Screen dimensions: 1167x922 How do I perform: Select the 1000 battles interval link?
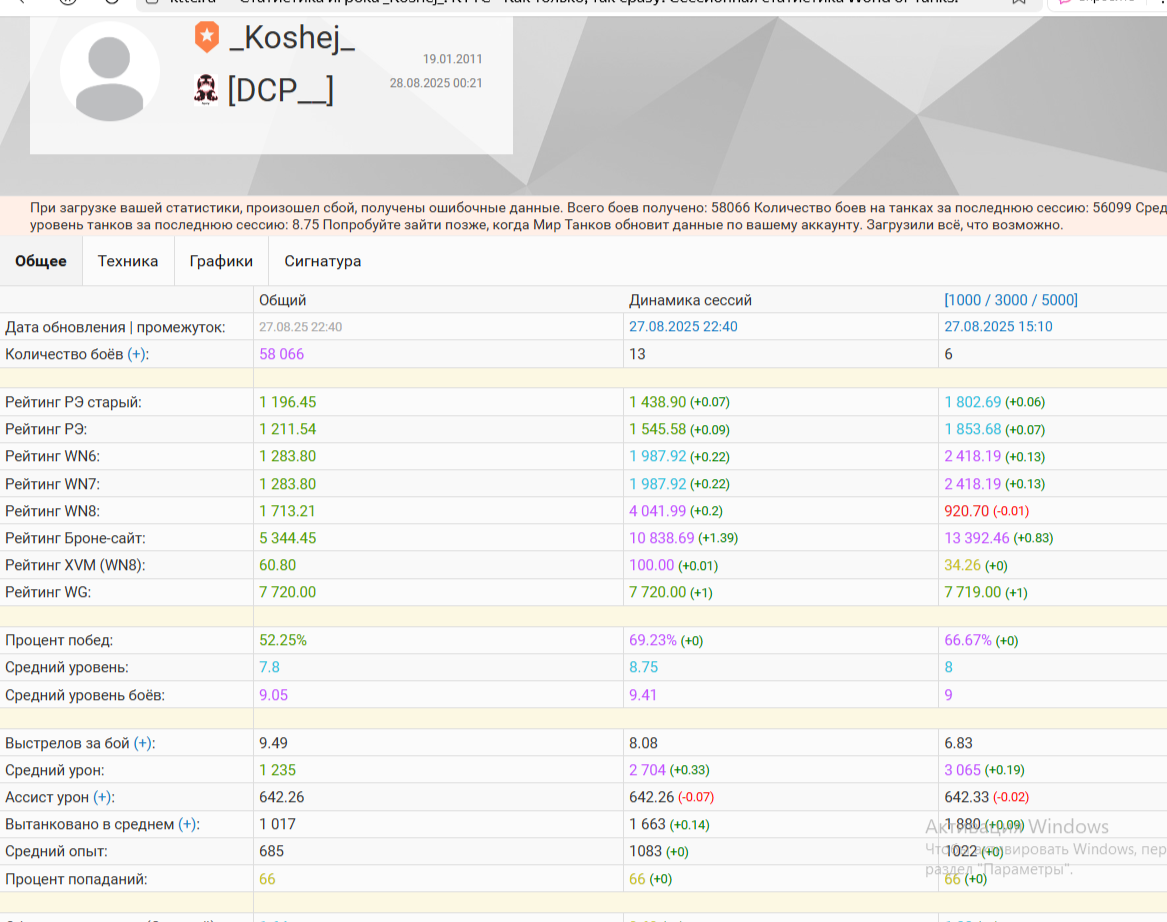(x=965, y=300)
